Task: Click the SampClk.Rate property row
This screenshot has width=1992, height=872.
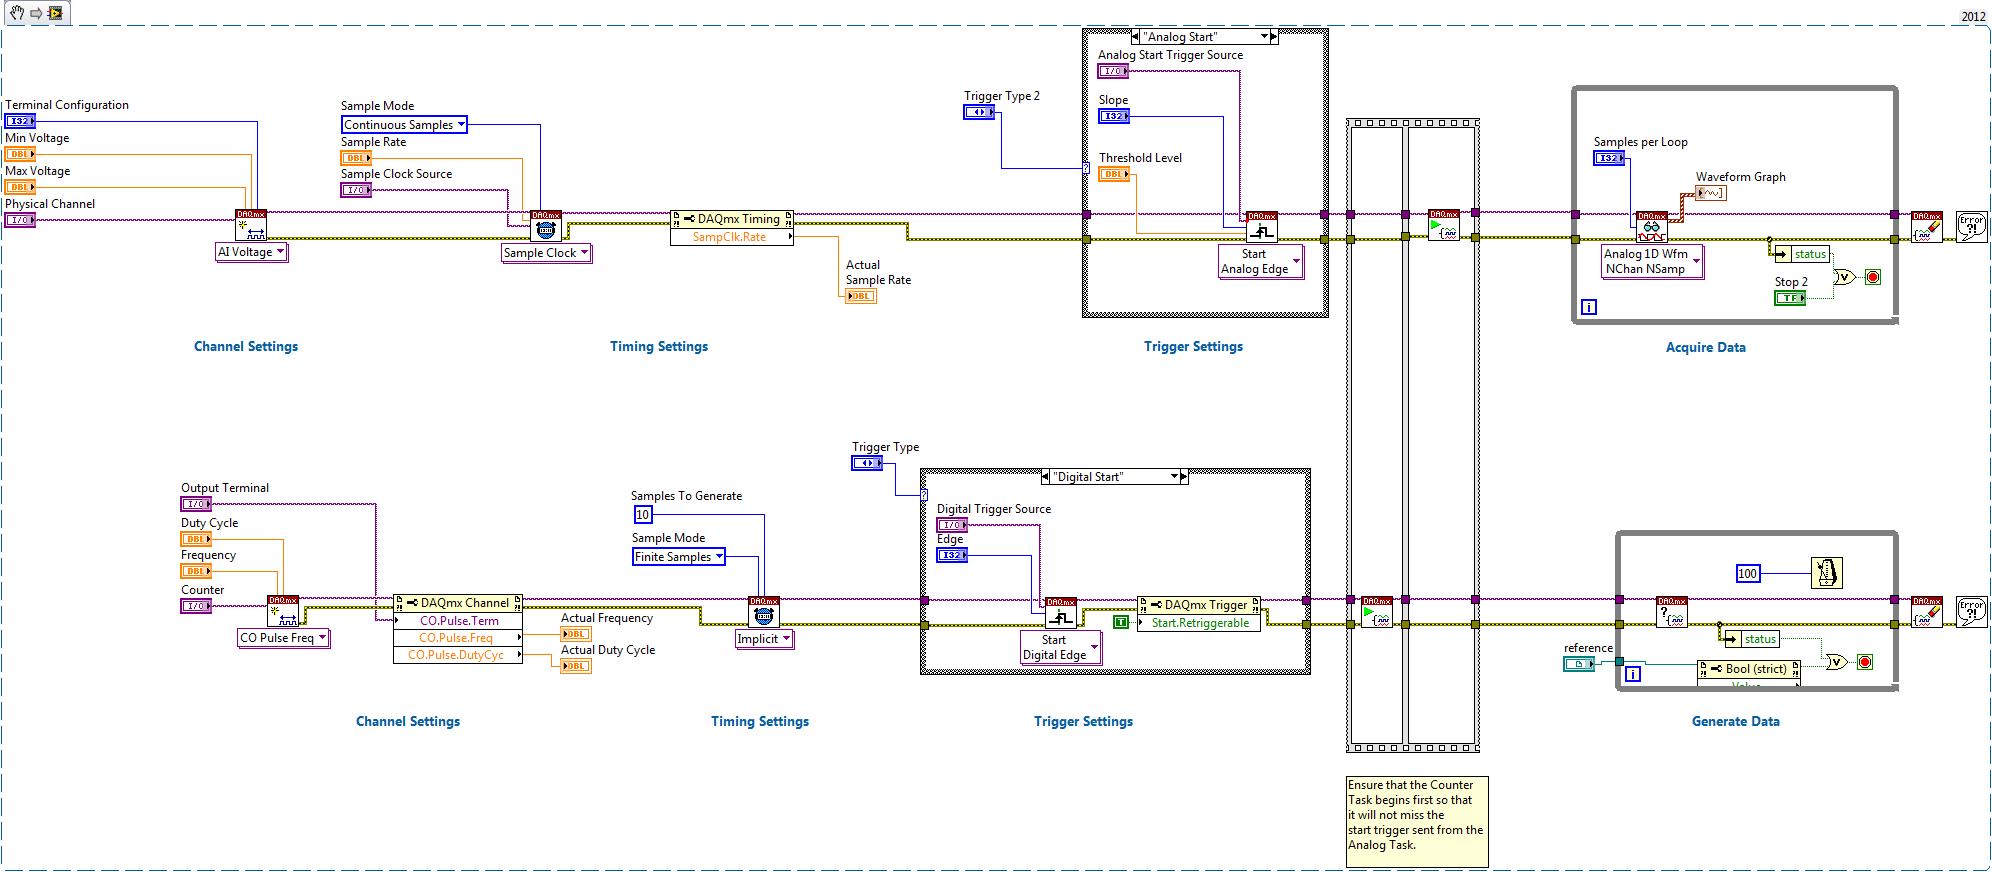Action: coord(732,237)
